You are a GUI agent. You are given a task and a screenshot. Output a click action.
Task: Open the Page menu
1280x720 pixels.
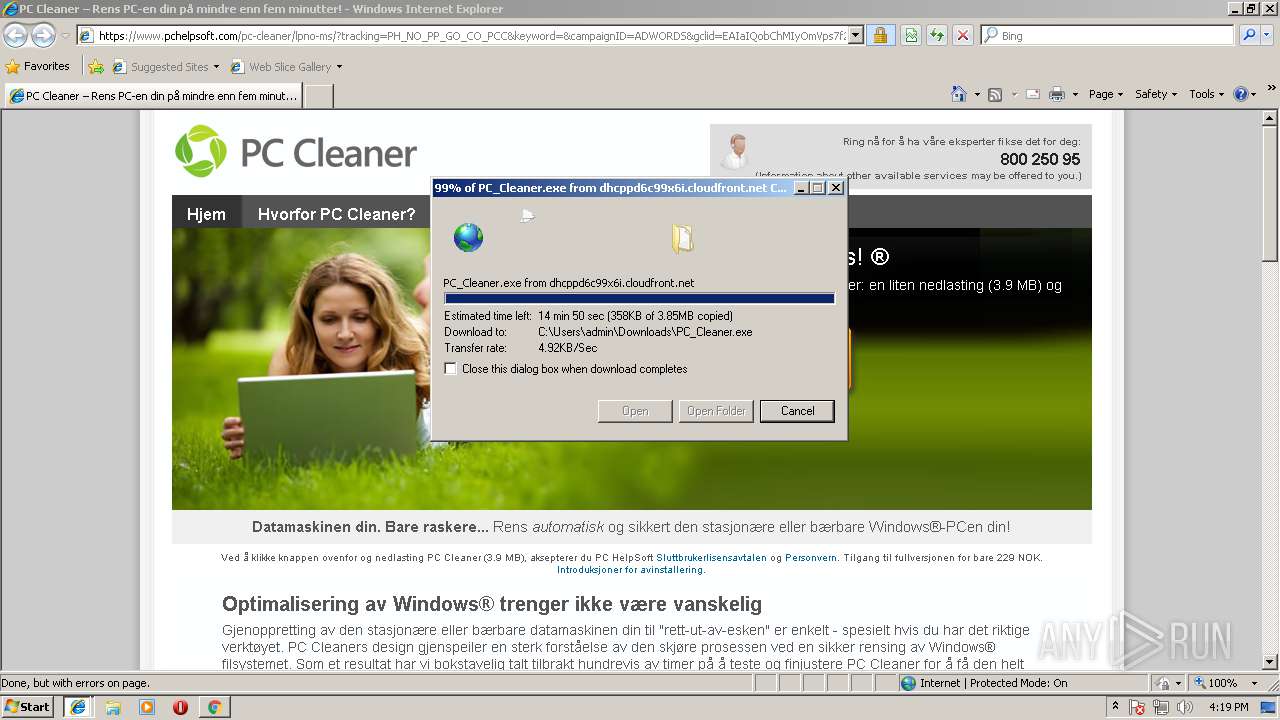coord(1105,94)
